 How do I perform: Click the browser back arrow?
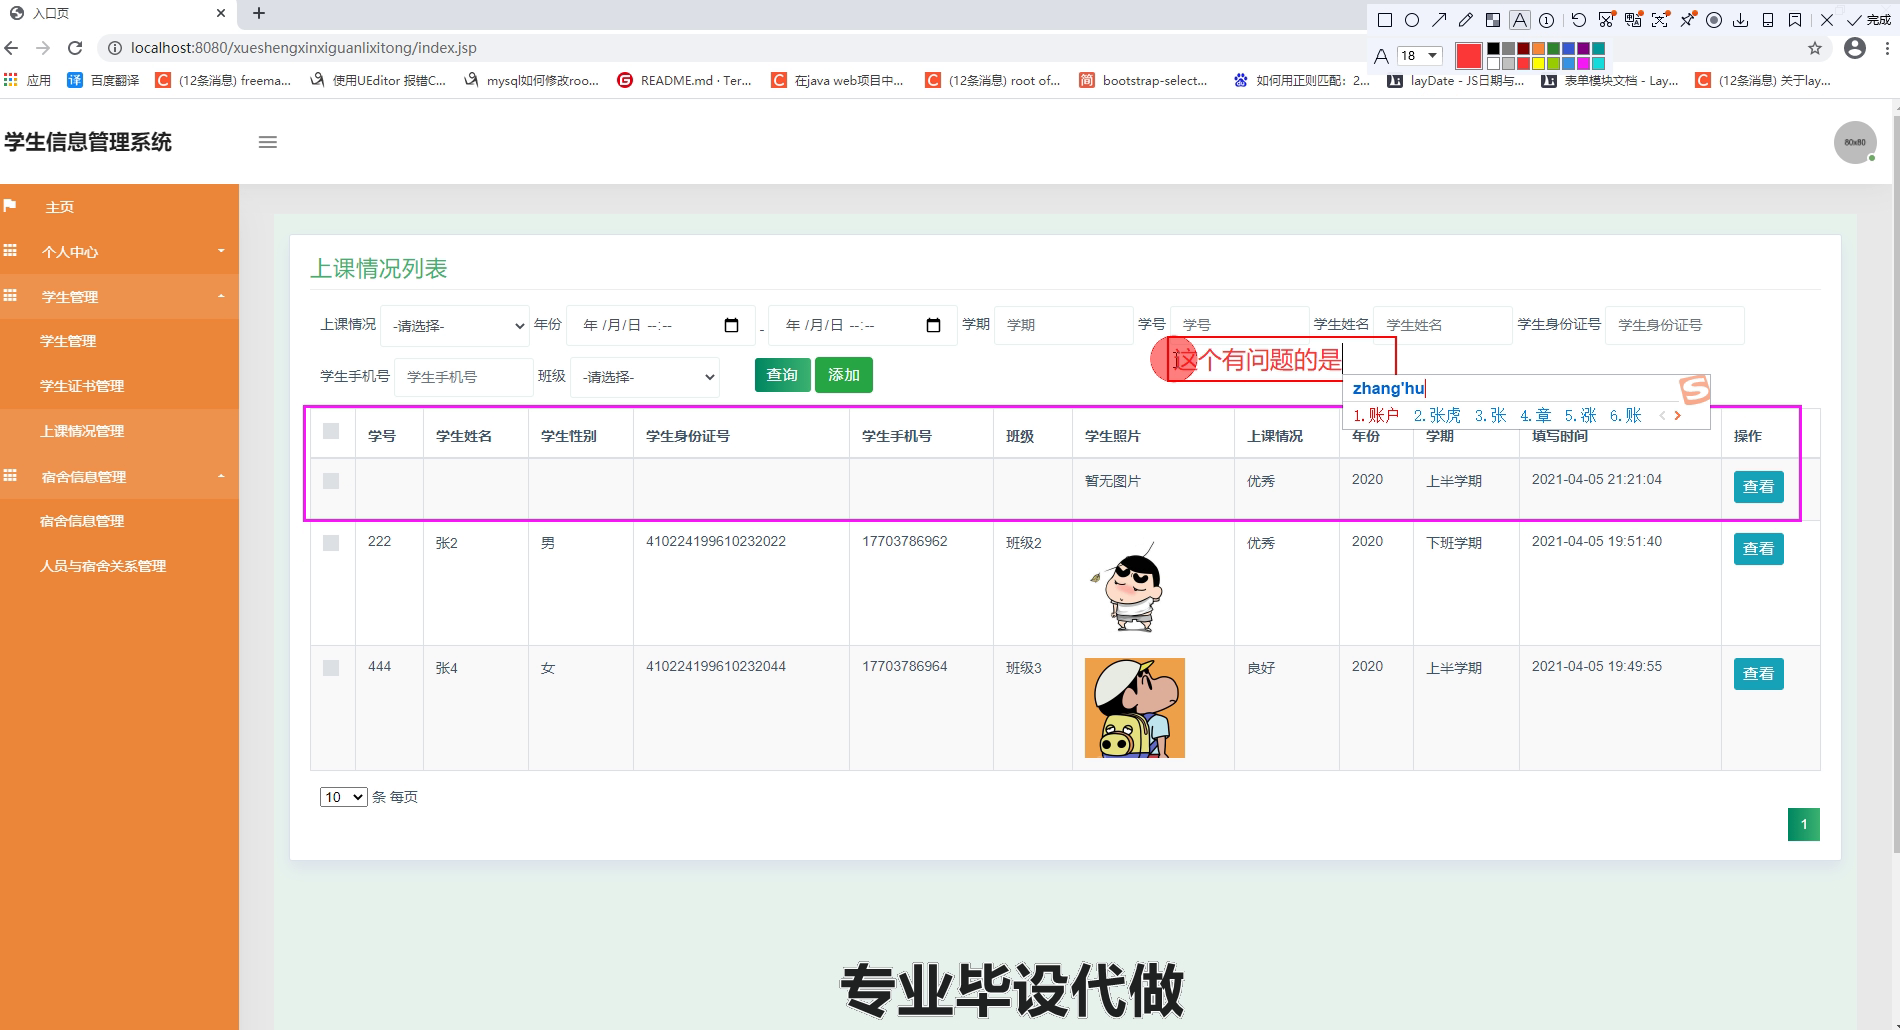click(x=12, y=48)
